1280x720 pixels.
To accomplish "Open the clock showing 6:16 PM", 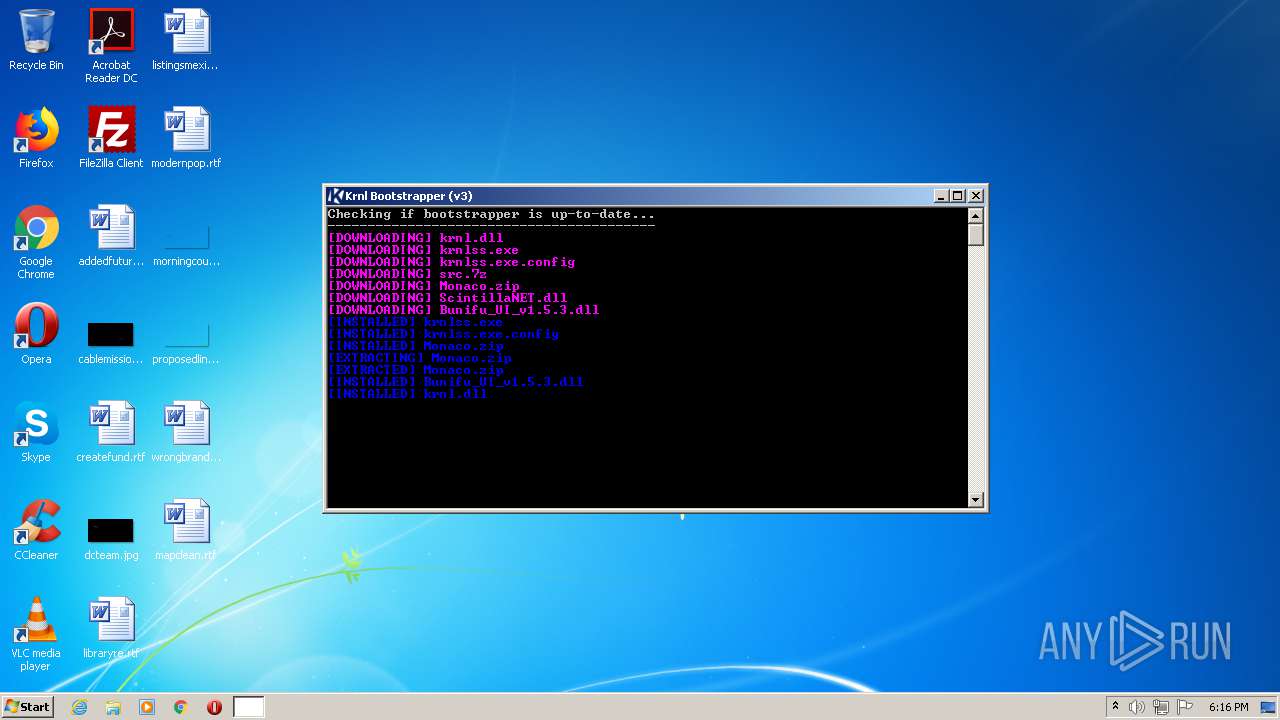I will coord(1228,707).
